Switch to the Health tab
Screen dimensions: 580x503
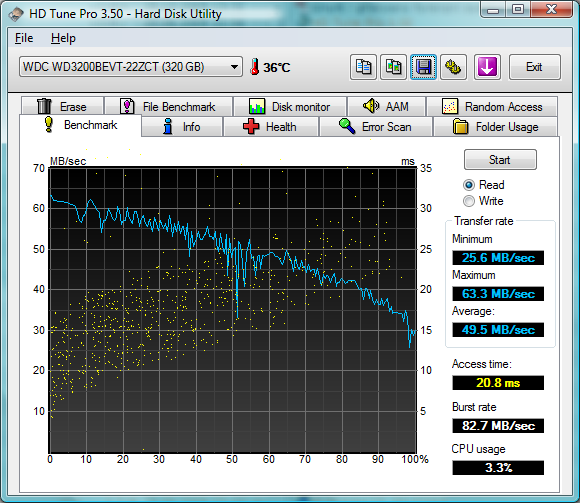coord(271,127)
